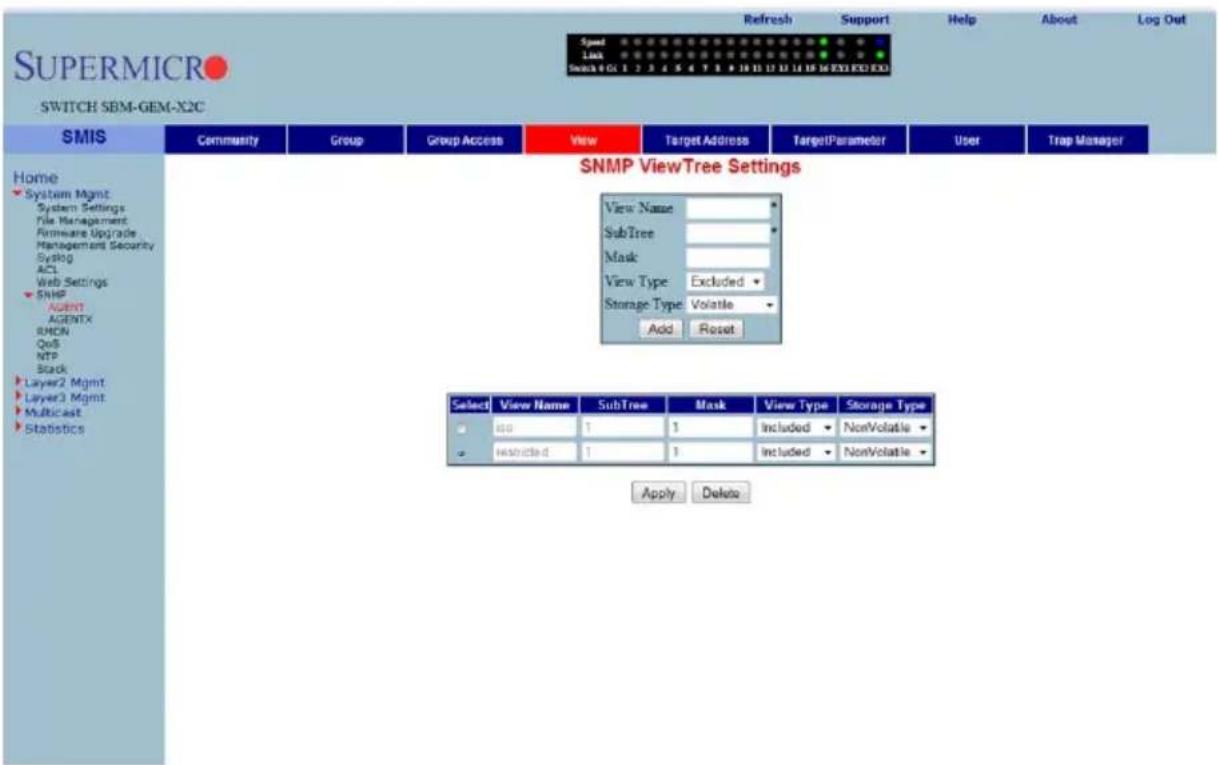
Task: Switch to the Group tab
Action: 345,141
